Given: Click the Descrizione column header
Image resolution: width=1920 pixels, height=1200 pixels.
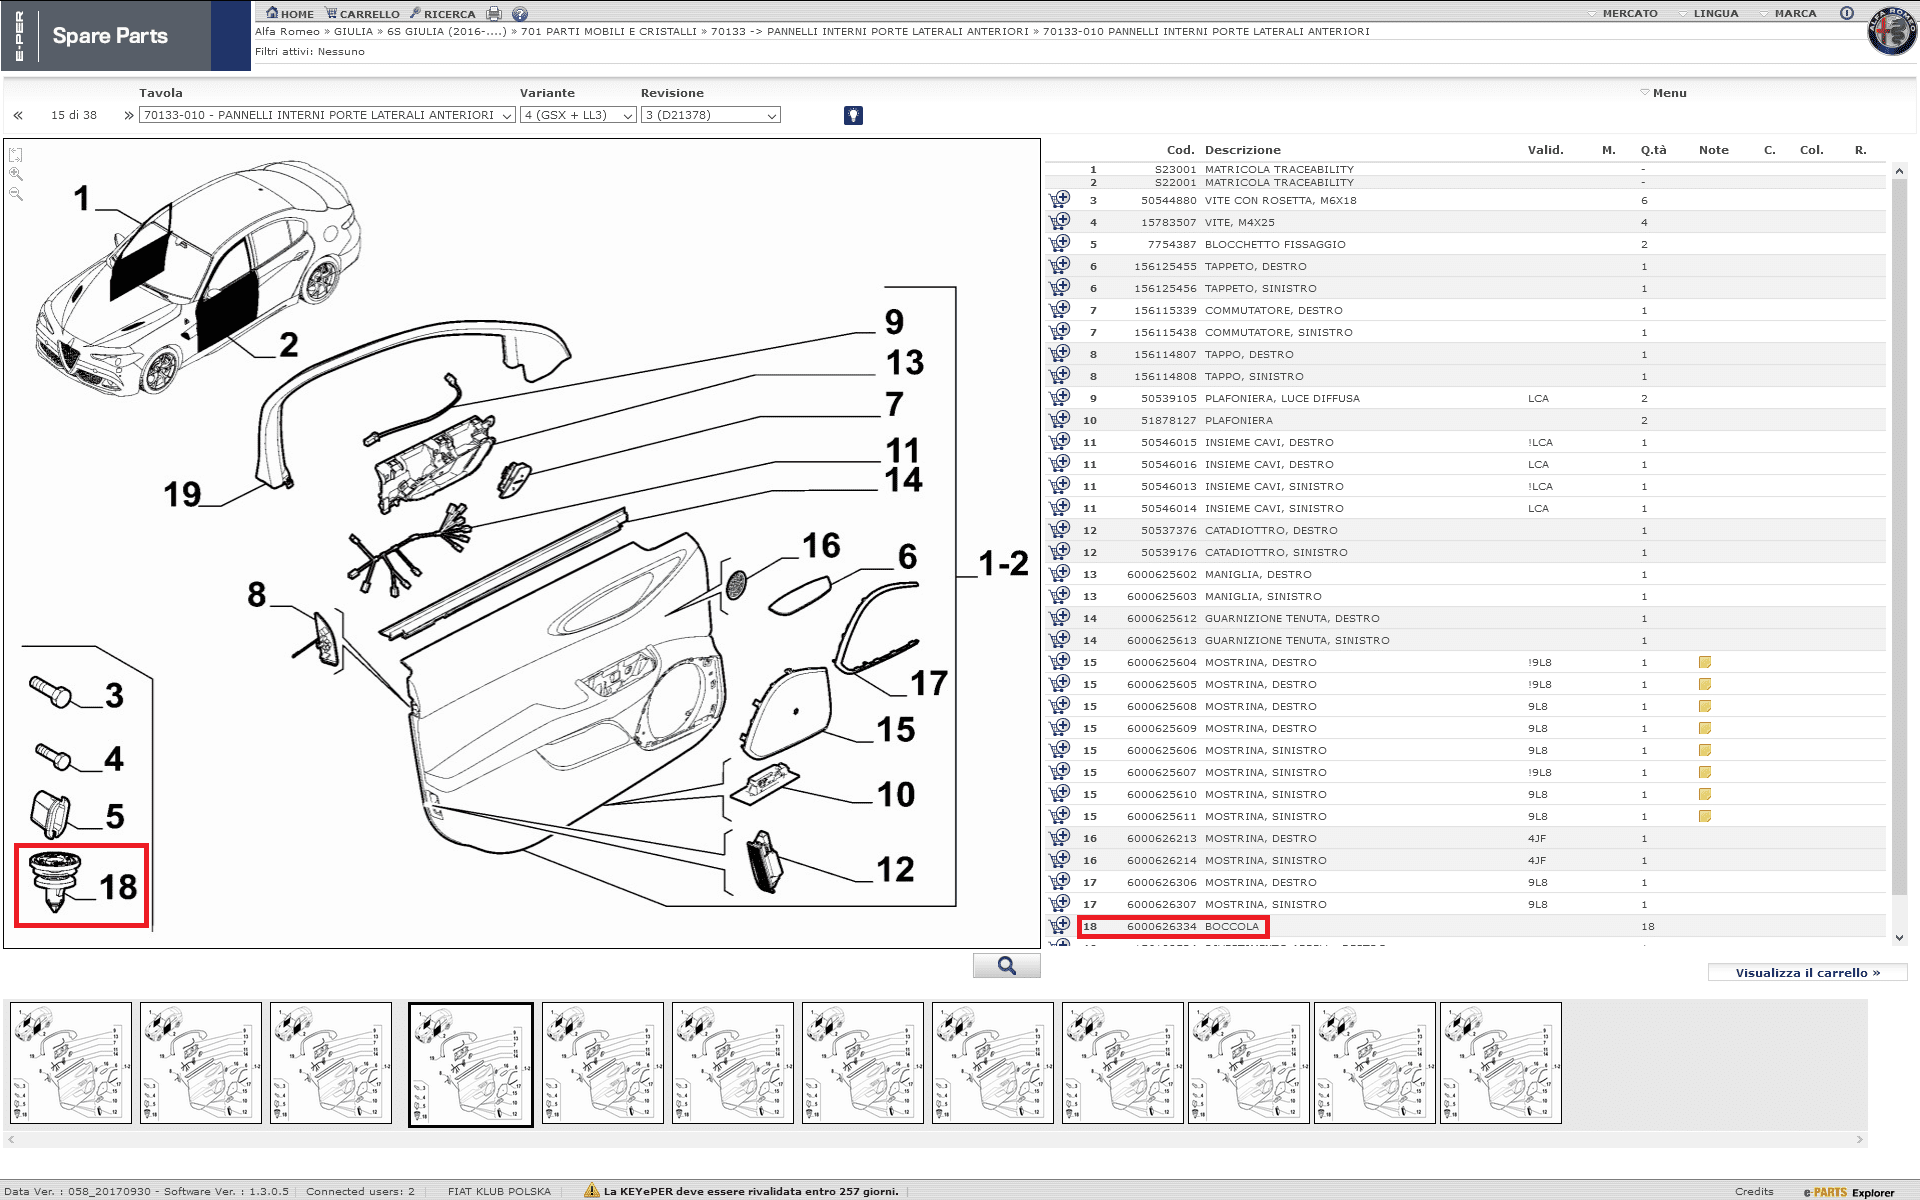Looking at the screenshot, I should pyautogui.click(x=1243, y=150).
